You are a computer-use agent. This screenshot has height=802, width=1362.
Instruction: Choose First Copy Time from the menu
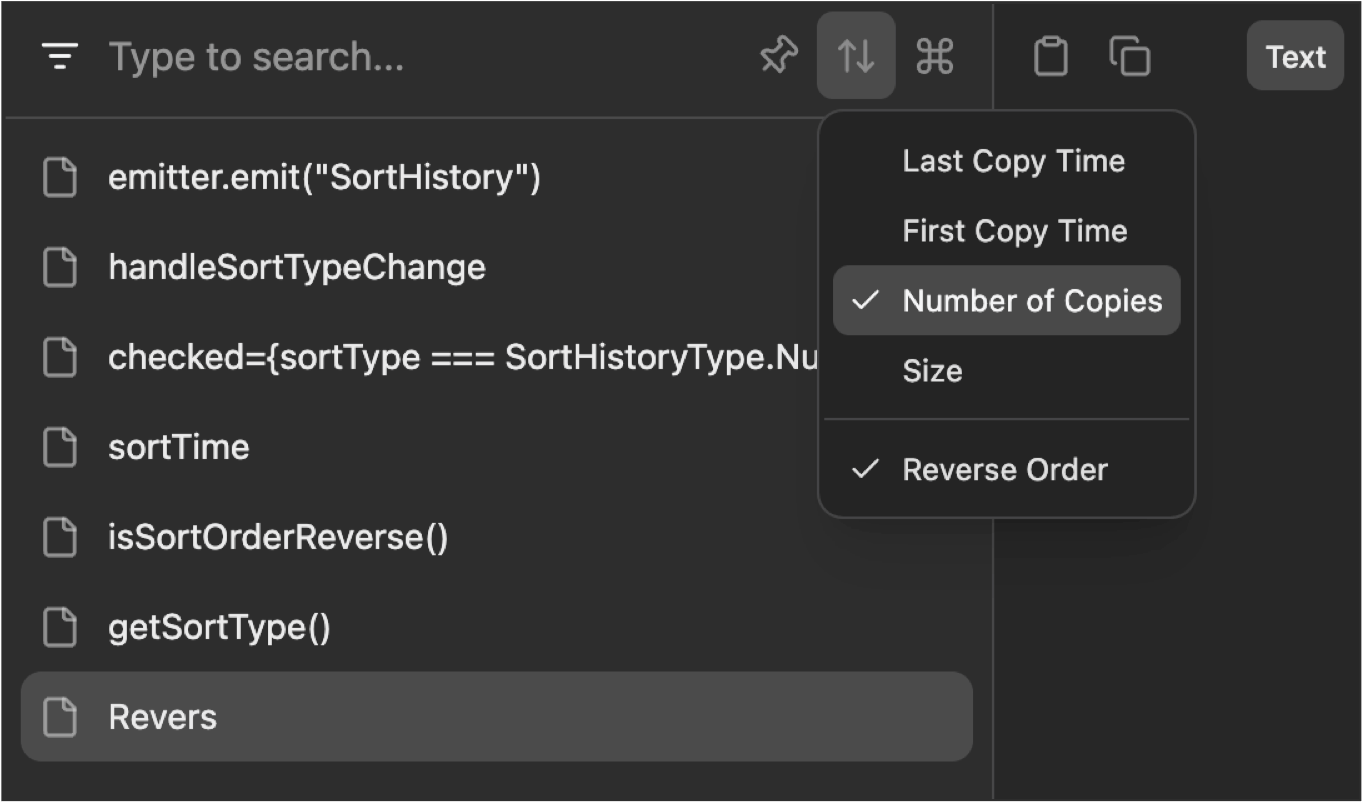1013,230
